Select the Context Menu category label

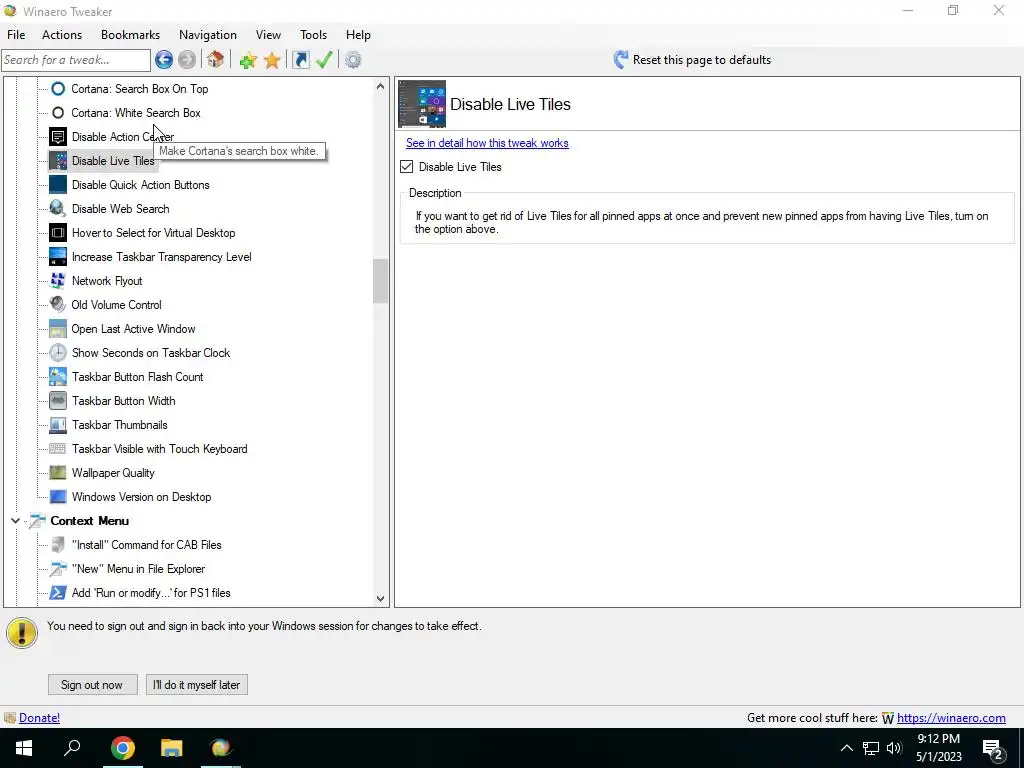89,521
